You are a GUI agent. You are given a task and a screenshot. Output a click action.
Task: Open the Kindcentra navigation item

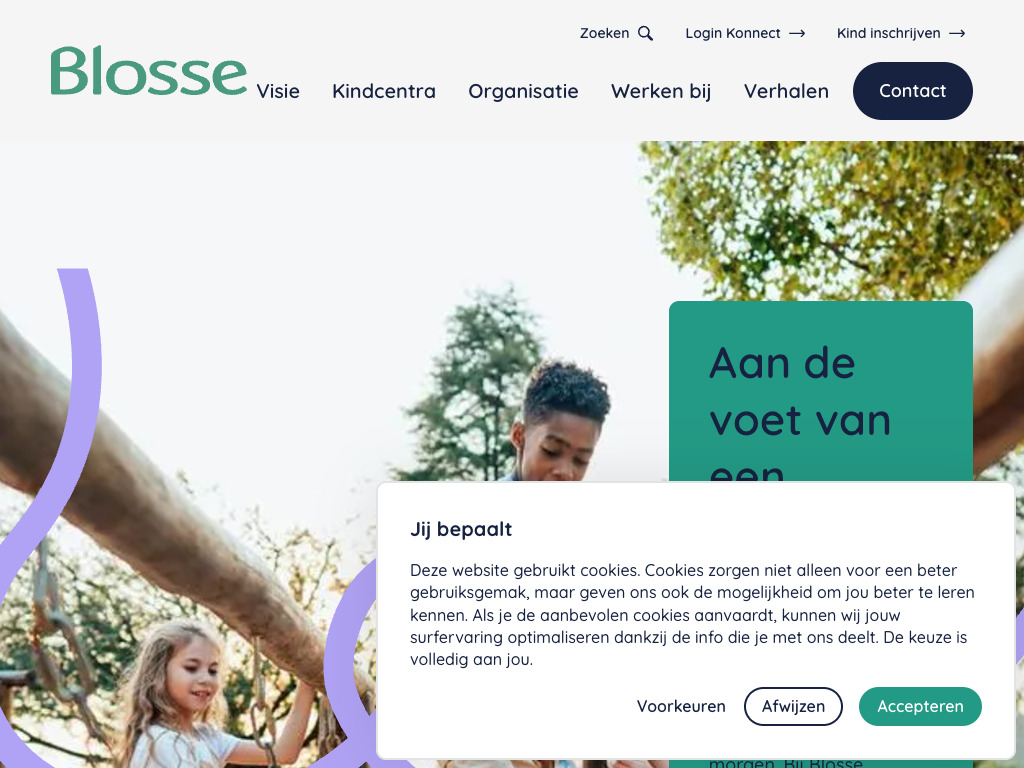(384, 91)
